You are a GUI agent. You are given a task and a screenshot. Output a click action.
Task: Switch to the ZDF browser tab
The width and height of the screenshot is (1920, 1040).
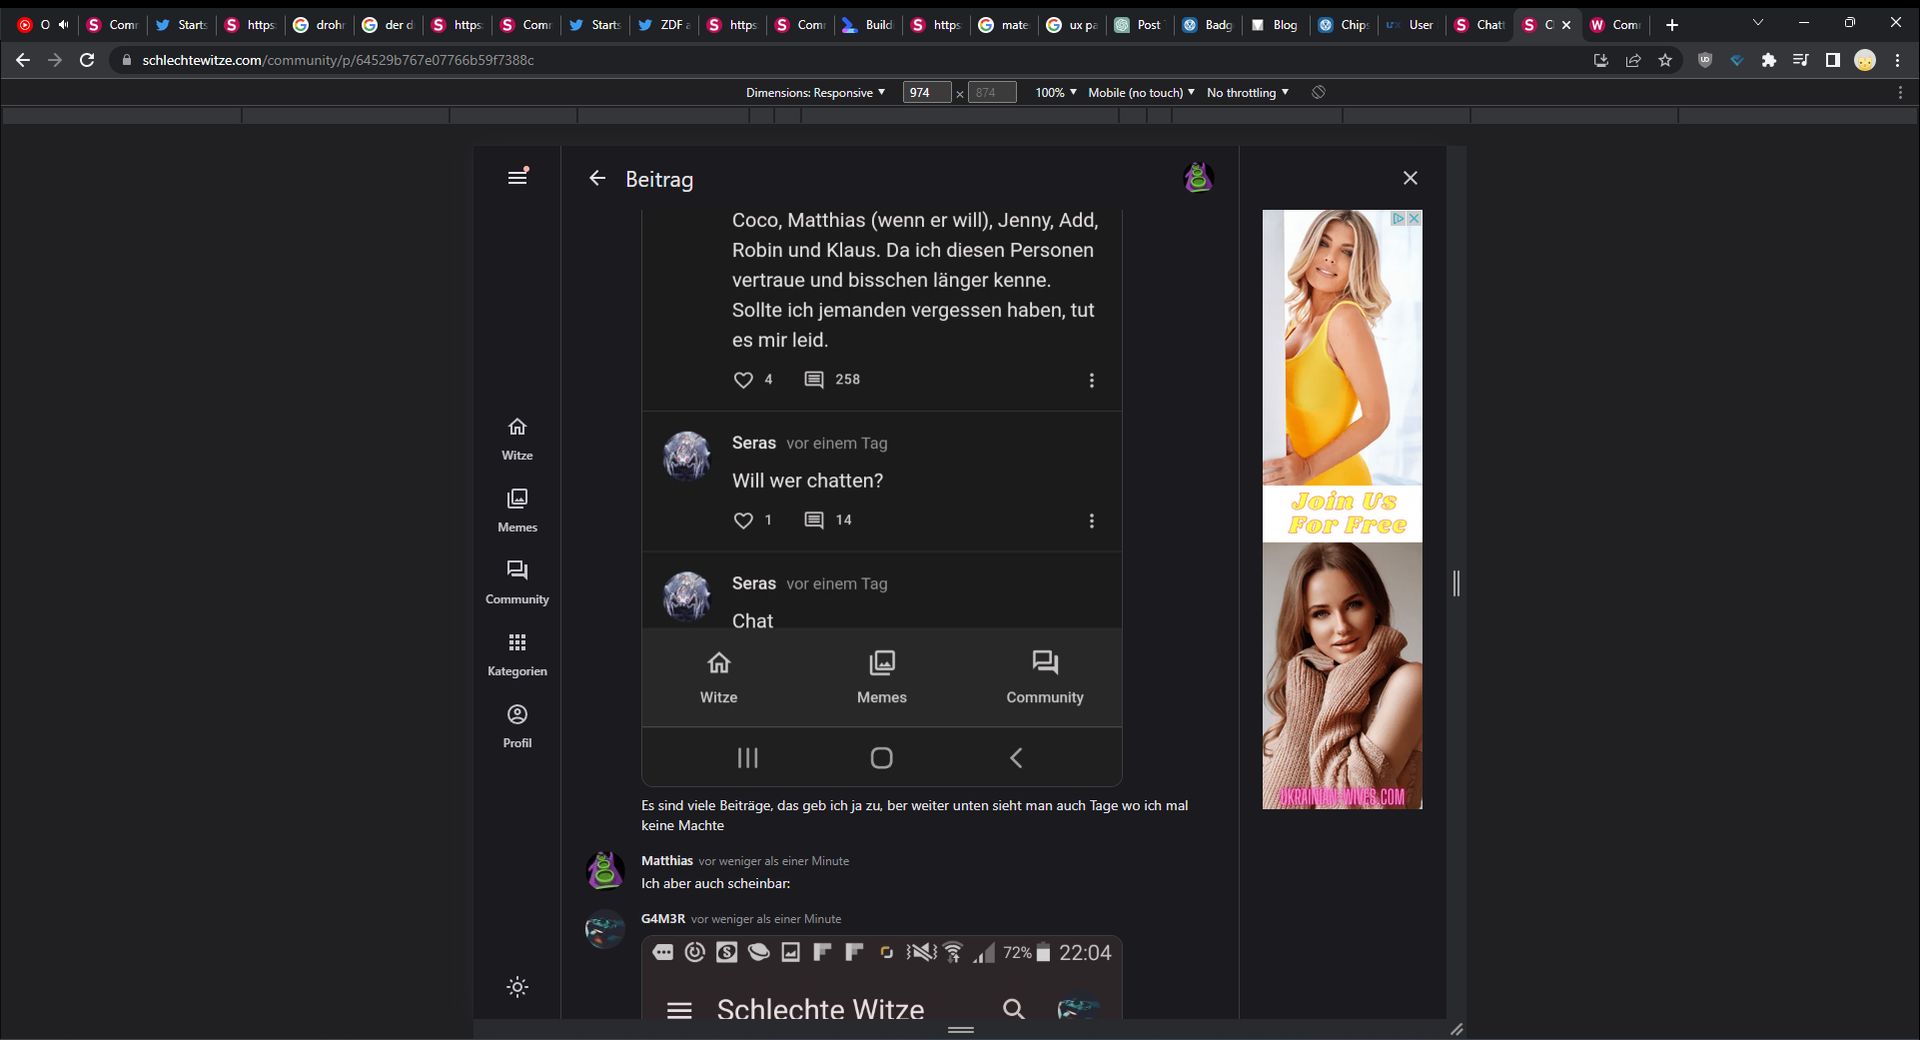pos(663,25)
